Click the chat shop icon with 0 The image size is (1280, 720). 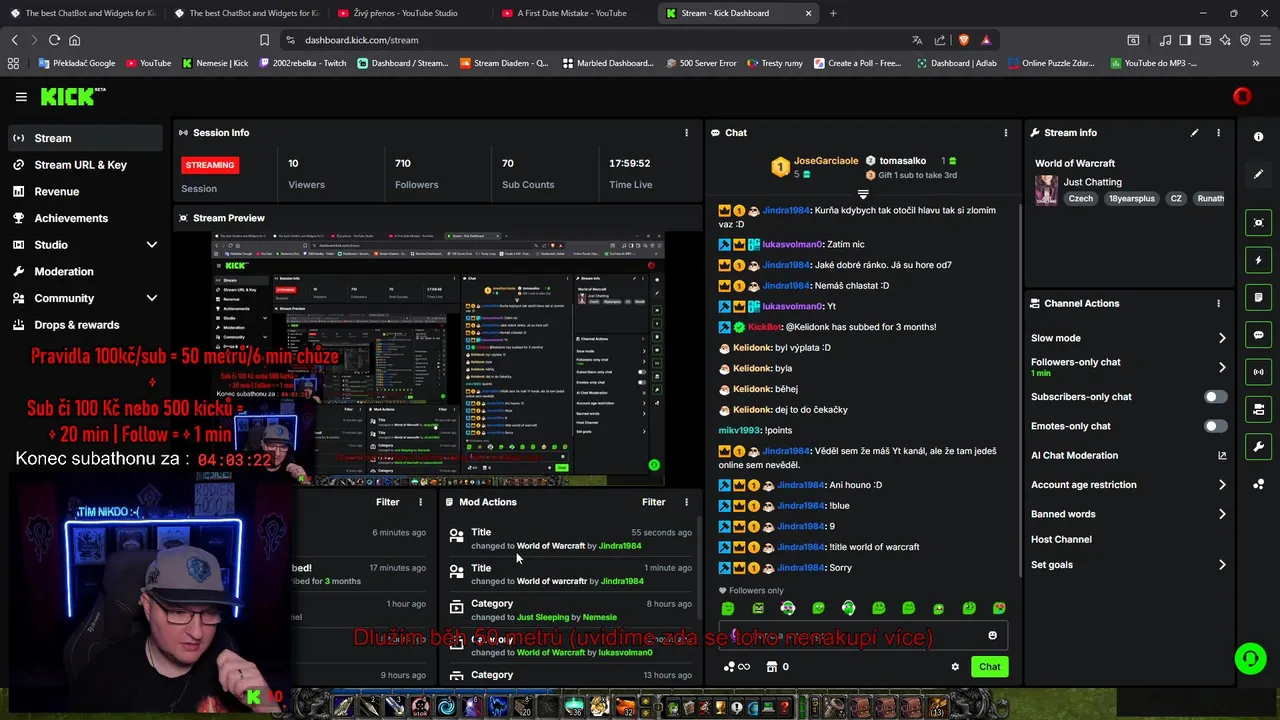[777, 667]
